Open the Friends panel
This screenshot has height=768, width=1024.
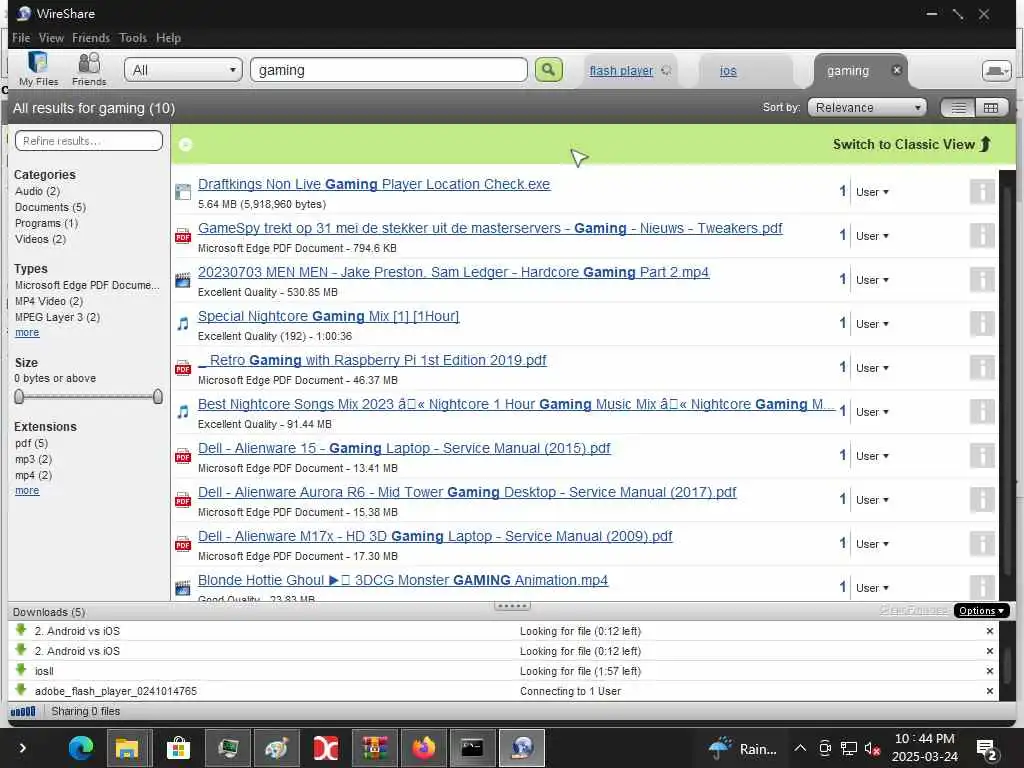[x=89, y=69]
